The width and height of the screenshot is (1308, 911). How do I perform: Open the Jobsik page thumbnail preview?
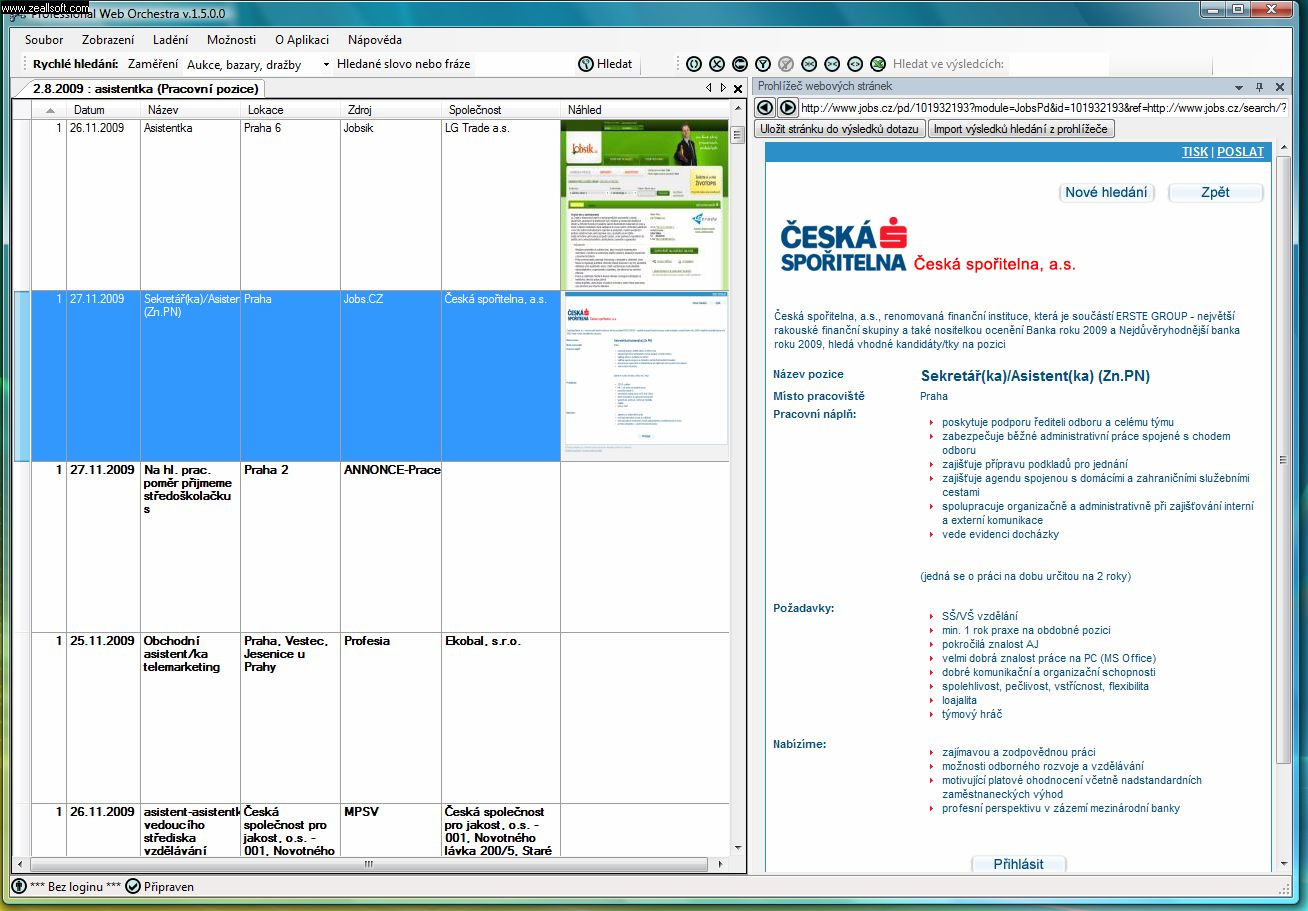[645, 205]
